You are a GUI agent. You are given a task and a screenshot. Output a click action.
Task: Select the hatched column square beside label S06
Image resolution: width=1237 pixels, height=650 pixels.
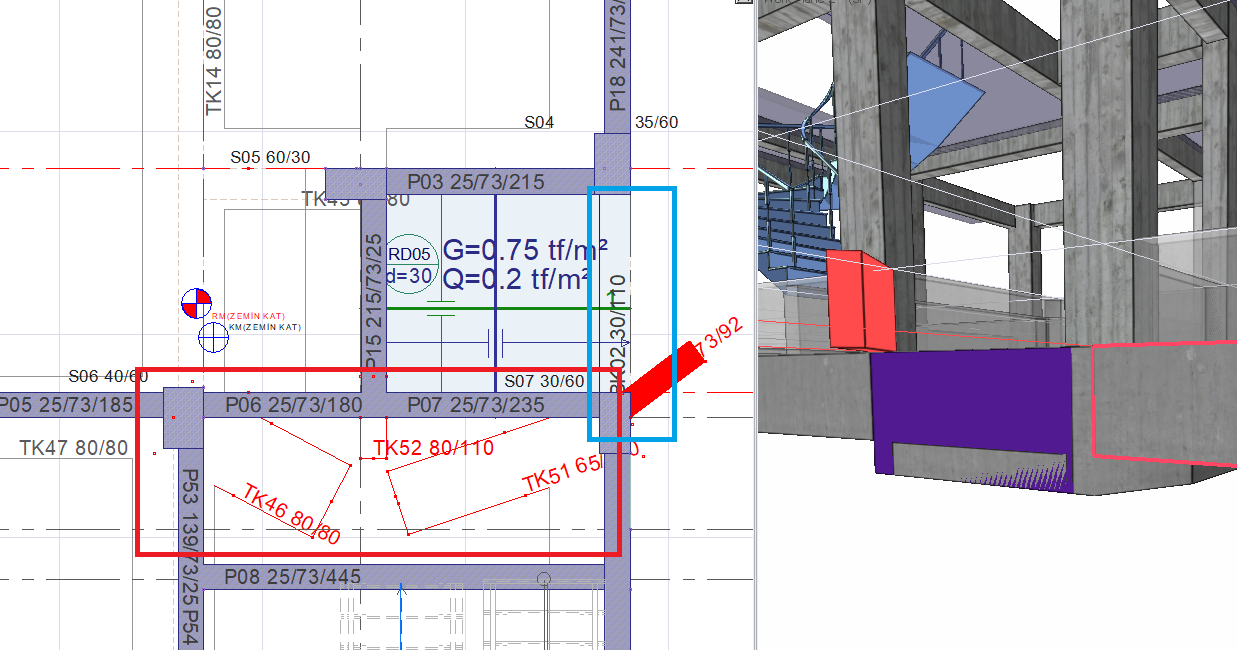click(183, 417)
